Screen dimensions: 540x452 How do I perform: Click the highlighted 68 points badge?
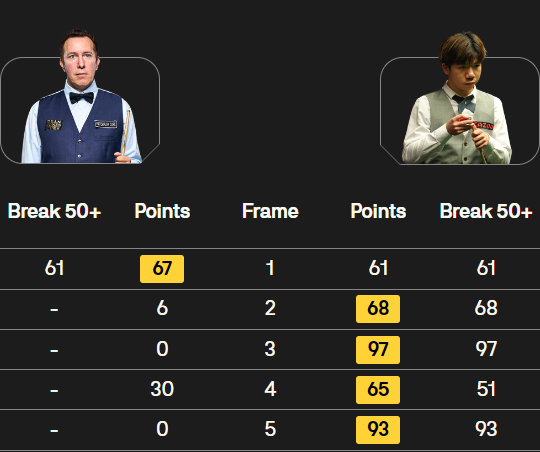tap(378, 309)
